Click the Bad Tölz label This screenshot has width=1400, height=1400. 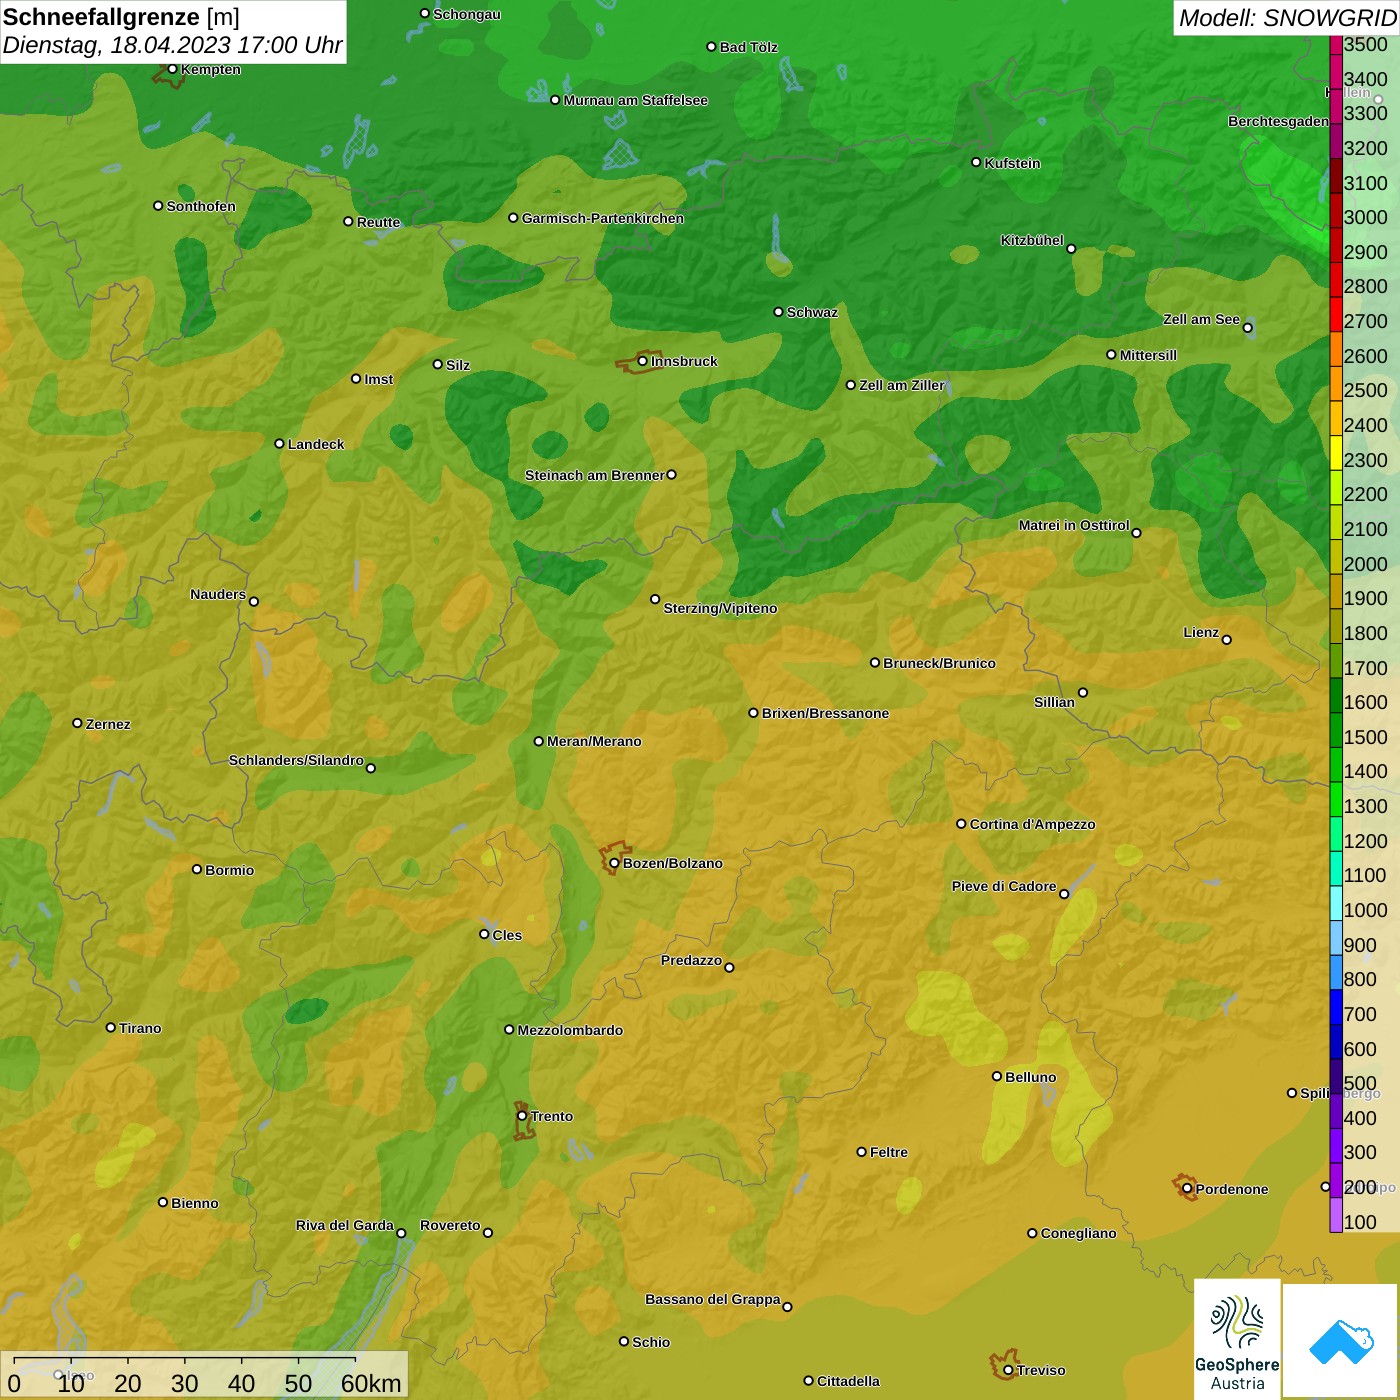(x=748, y=47)
